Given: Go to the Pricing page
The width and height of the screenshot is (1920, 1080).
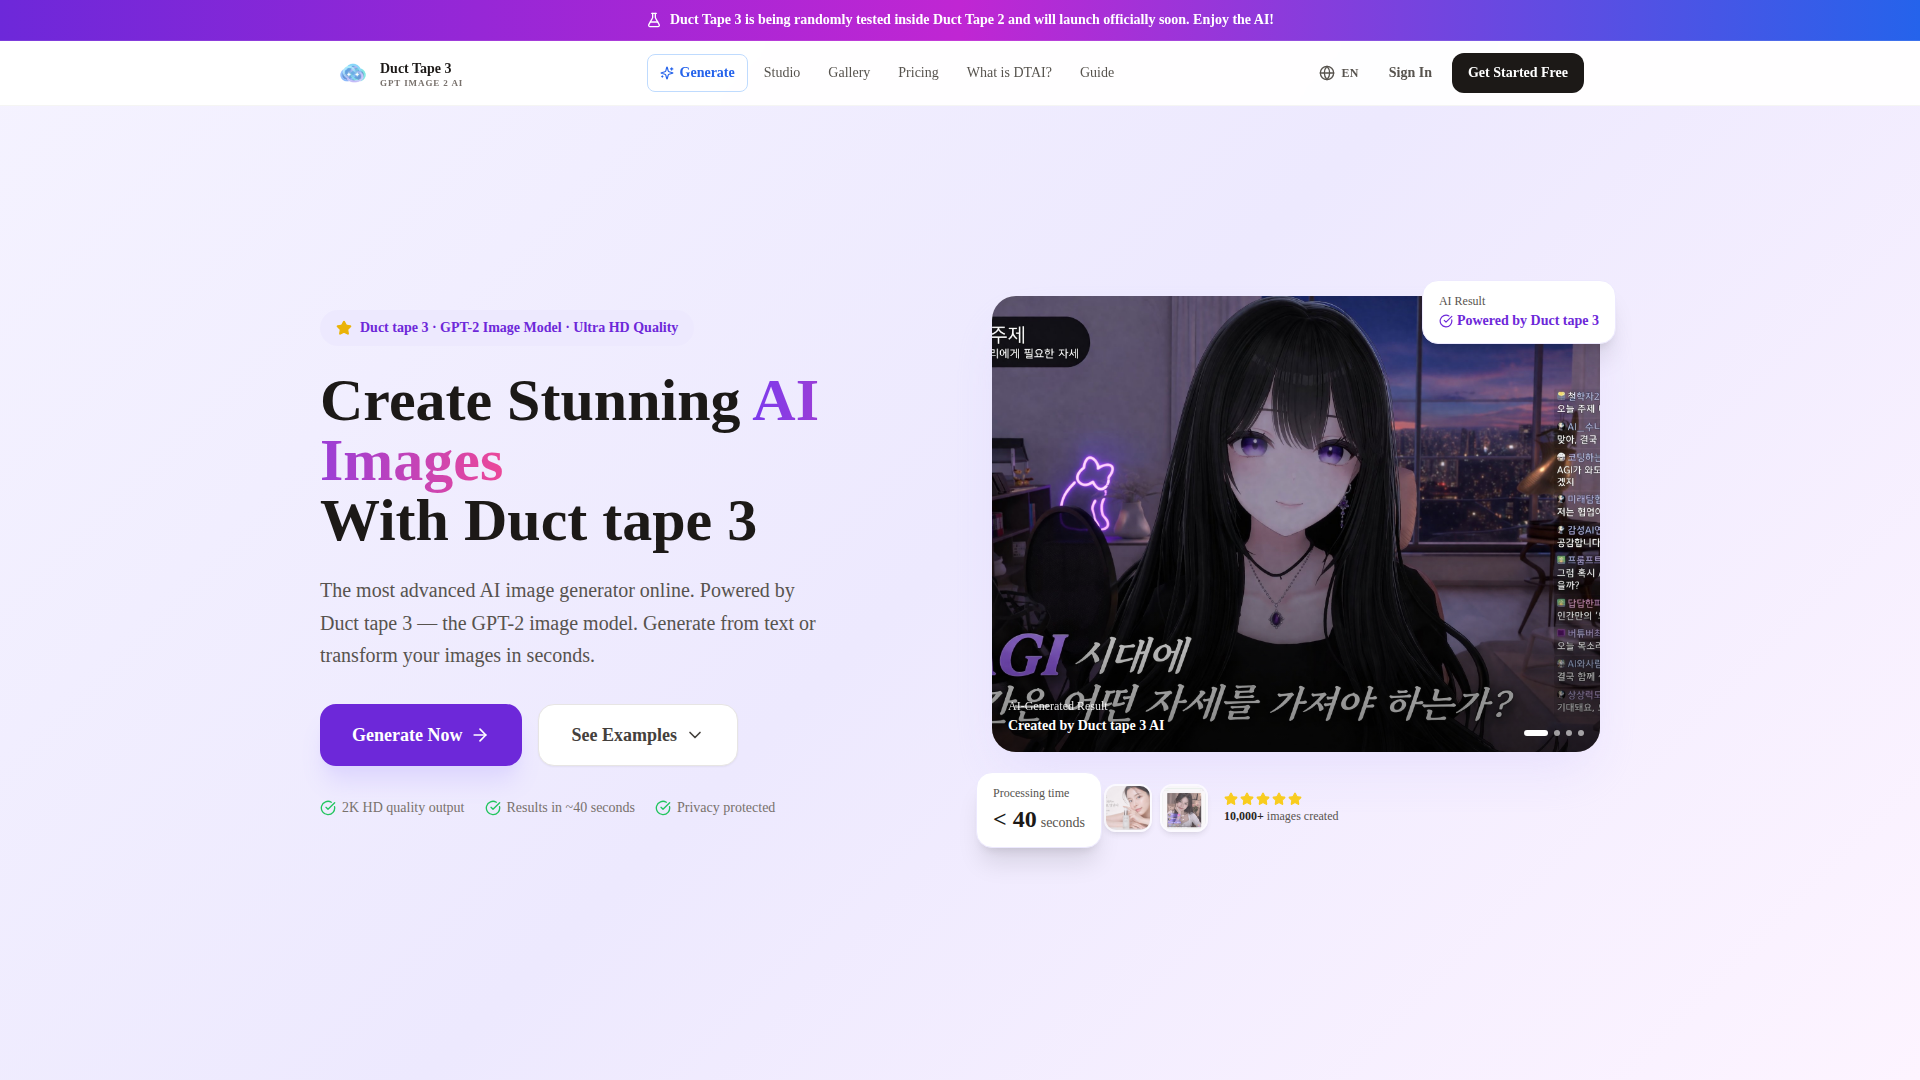Looking at the screenshot, I should 918,73.
